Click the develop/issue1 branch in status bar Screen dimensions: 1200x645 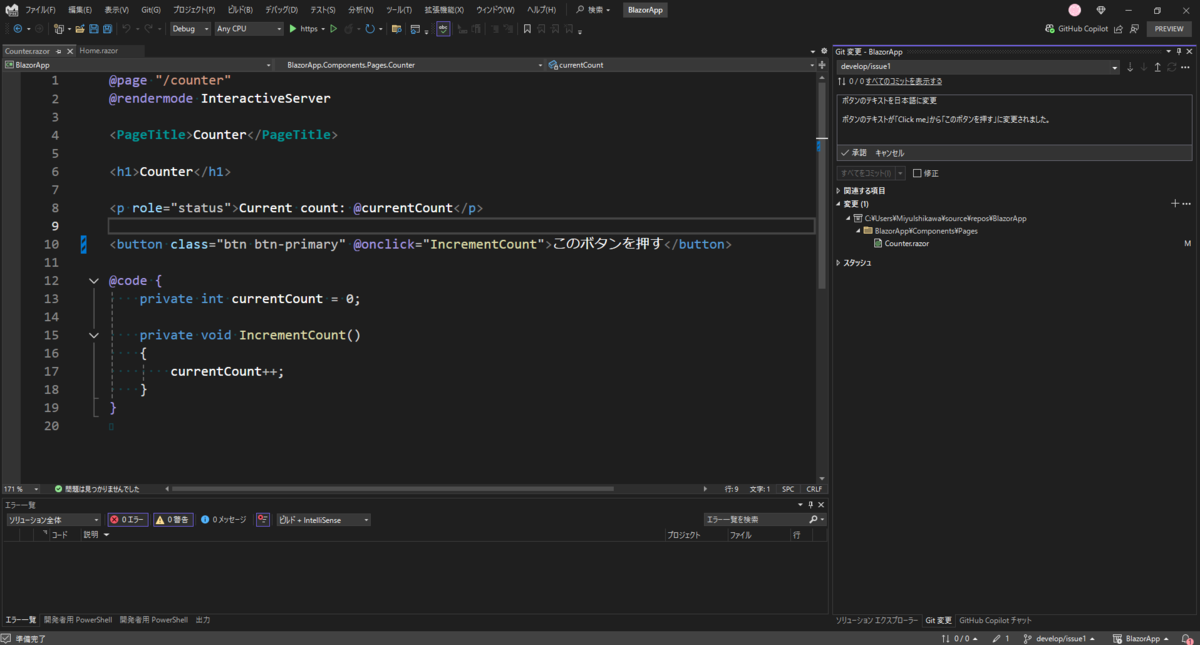click(x=1059, y=638)
